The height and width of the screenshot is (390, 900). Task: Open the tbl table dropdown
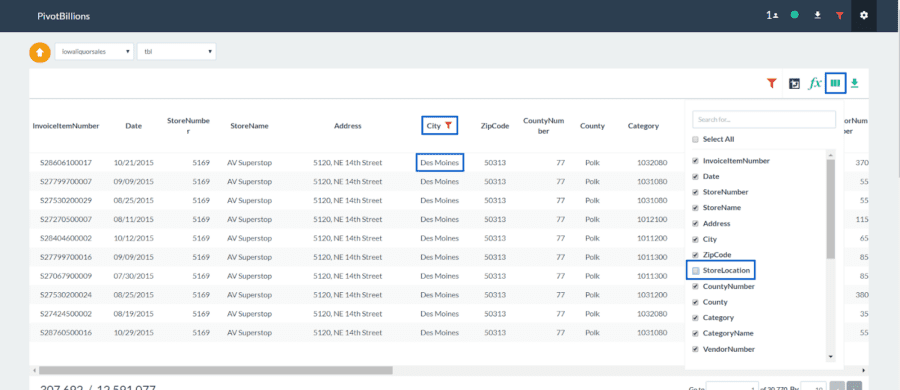pos(177,52)
